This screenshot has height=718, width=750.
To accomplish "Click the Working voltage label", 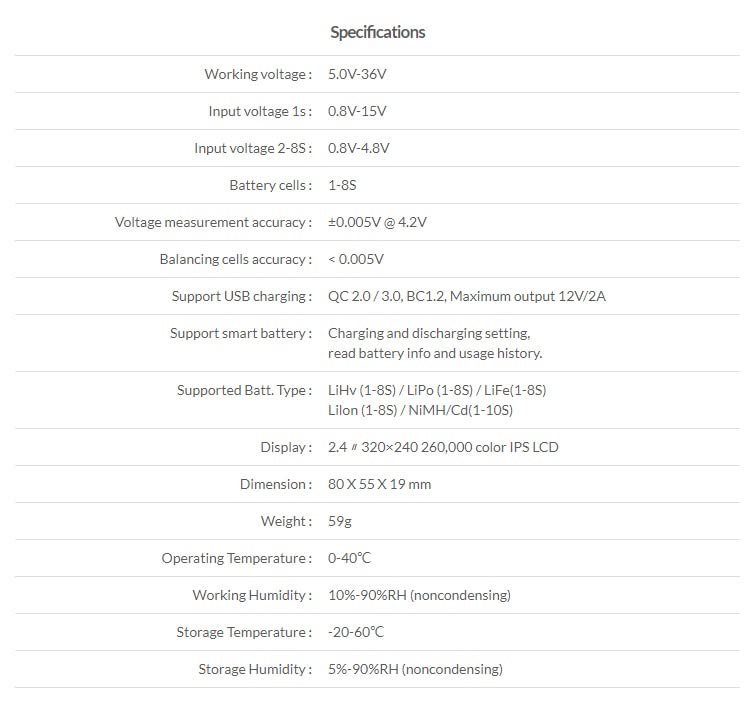I will pyautogui.click(x=258, y=74).
